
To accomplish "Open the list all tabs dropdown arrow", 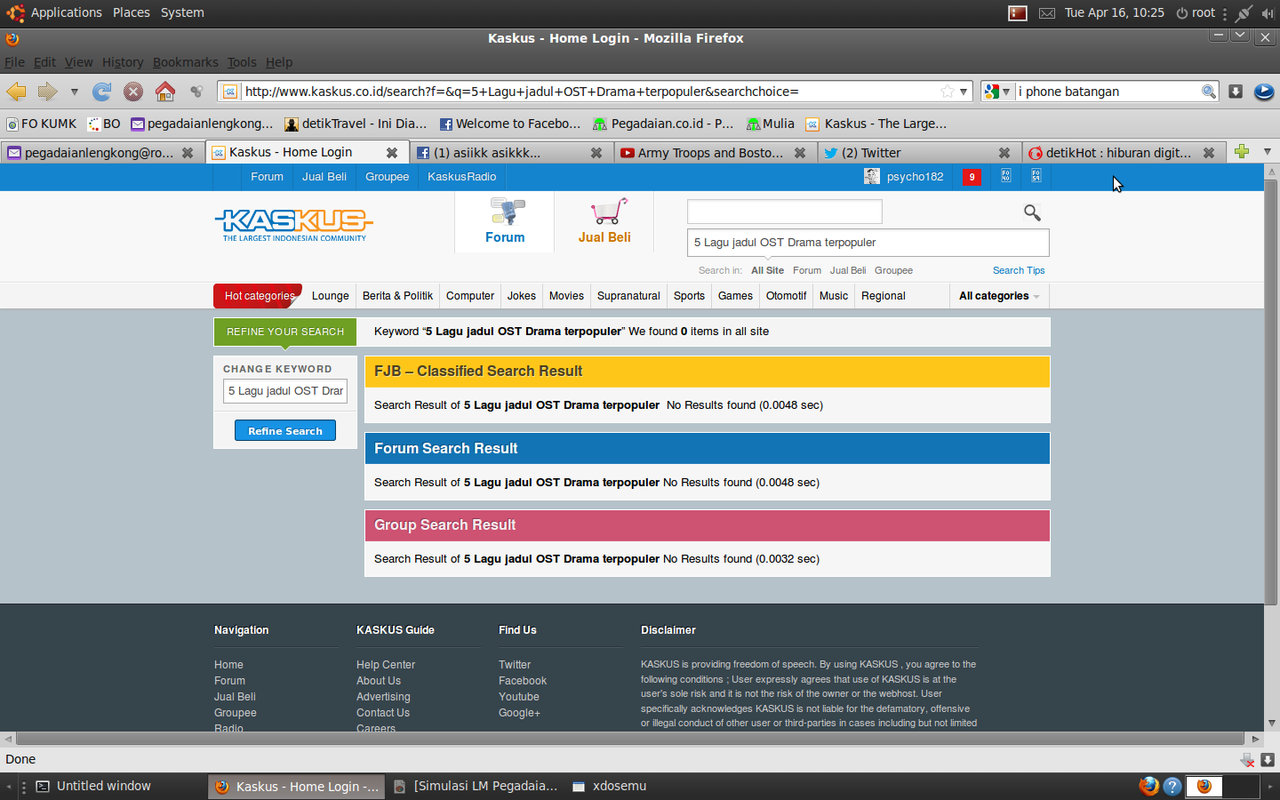I will coord(1267,152).
